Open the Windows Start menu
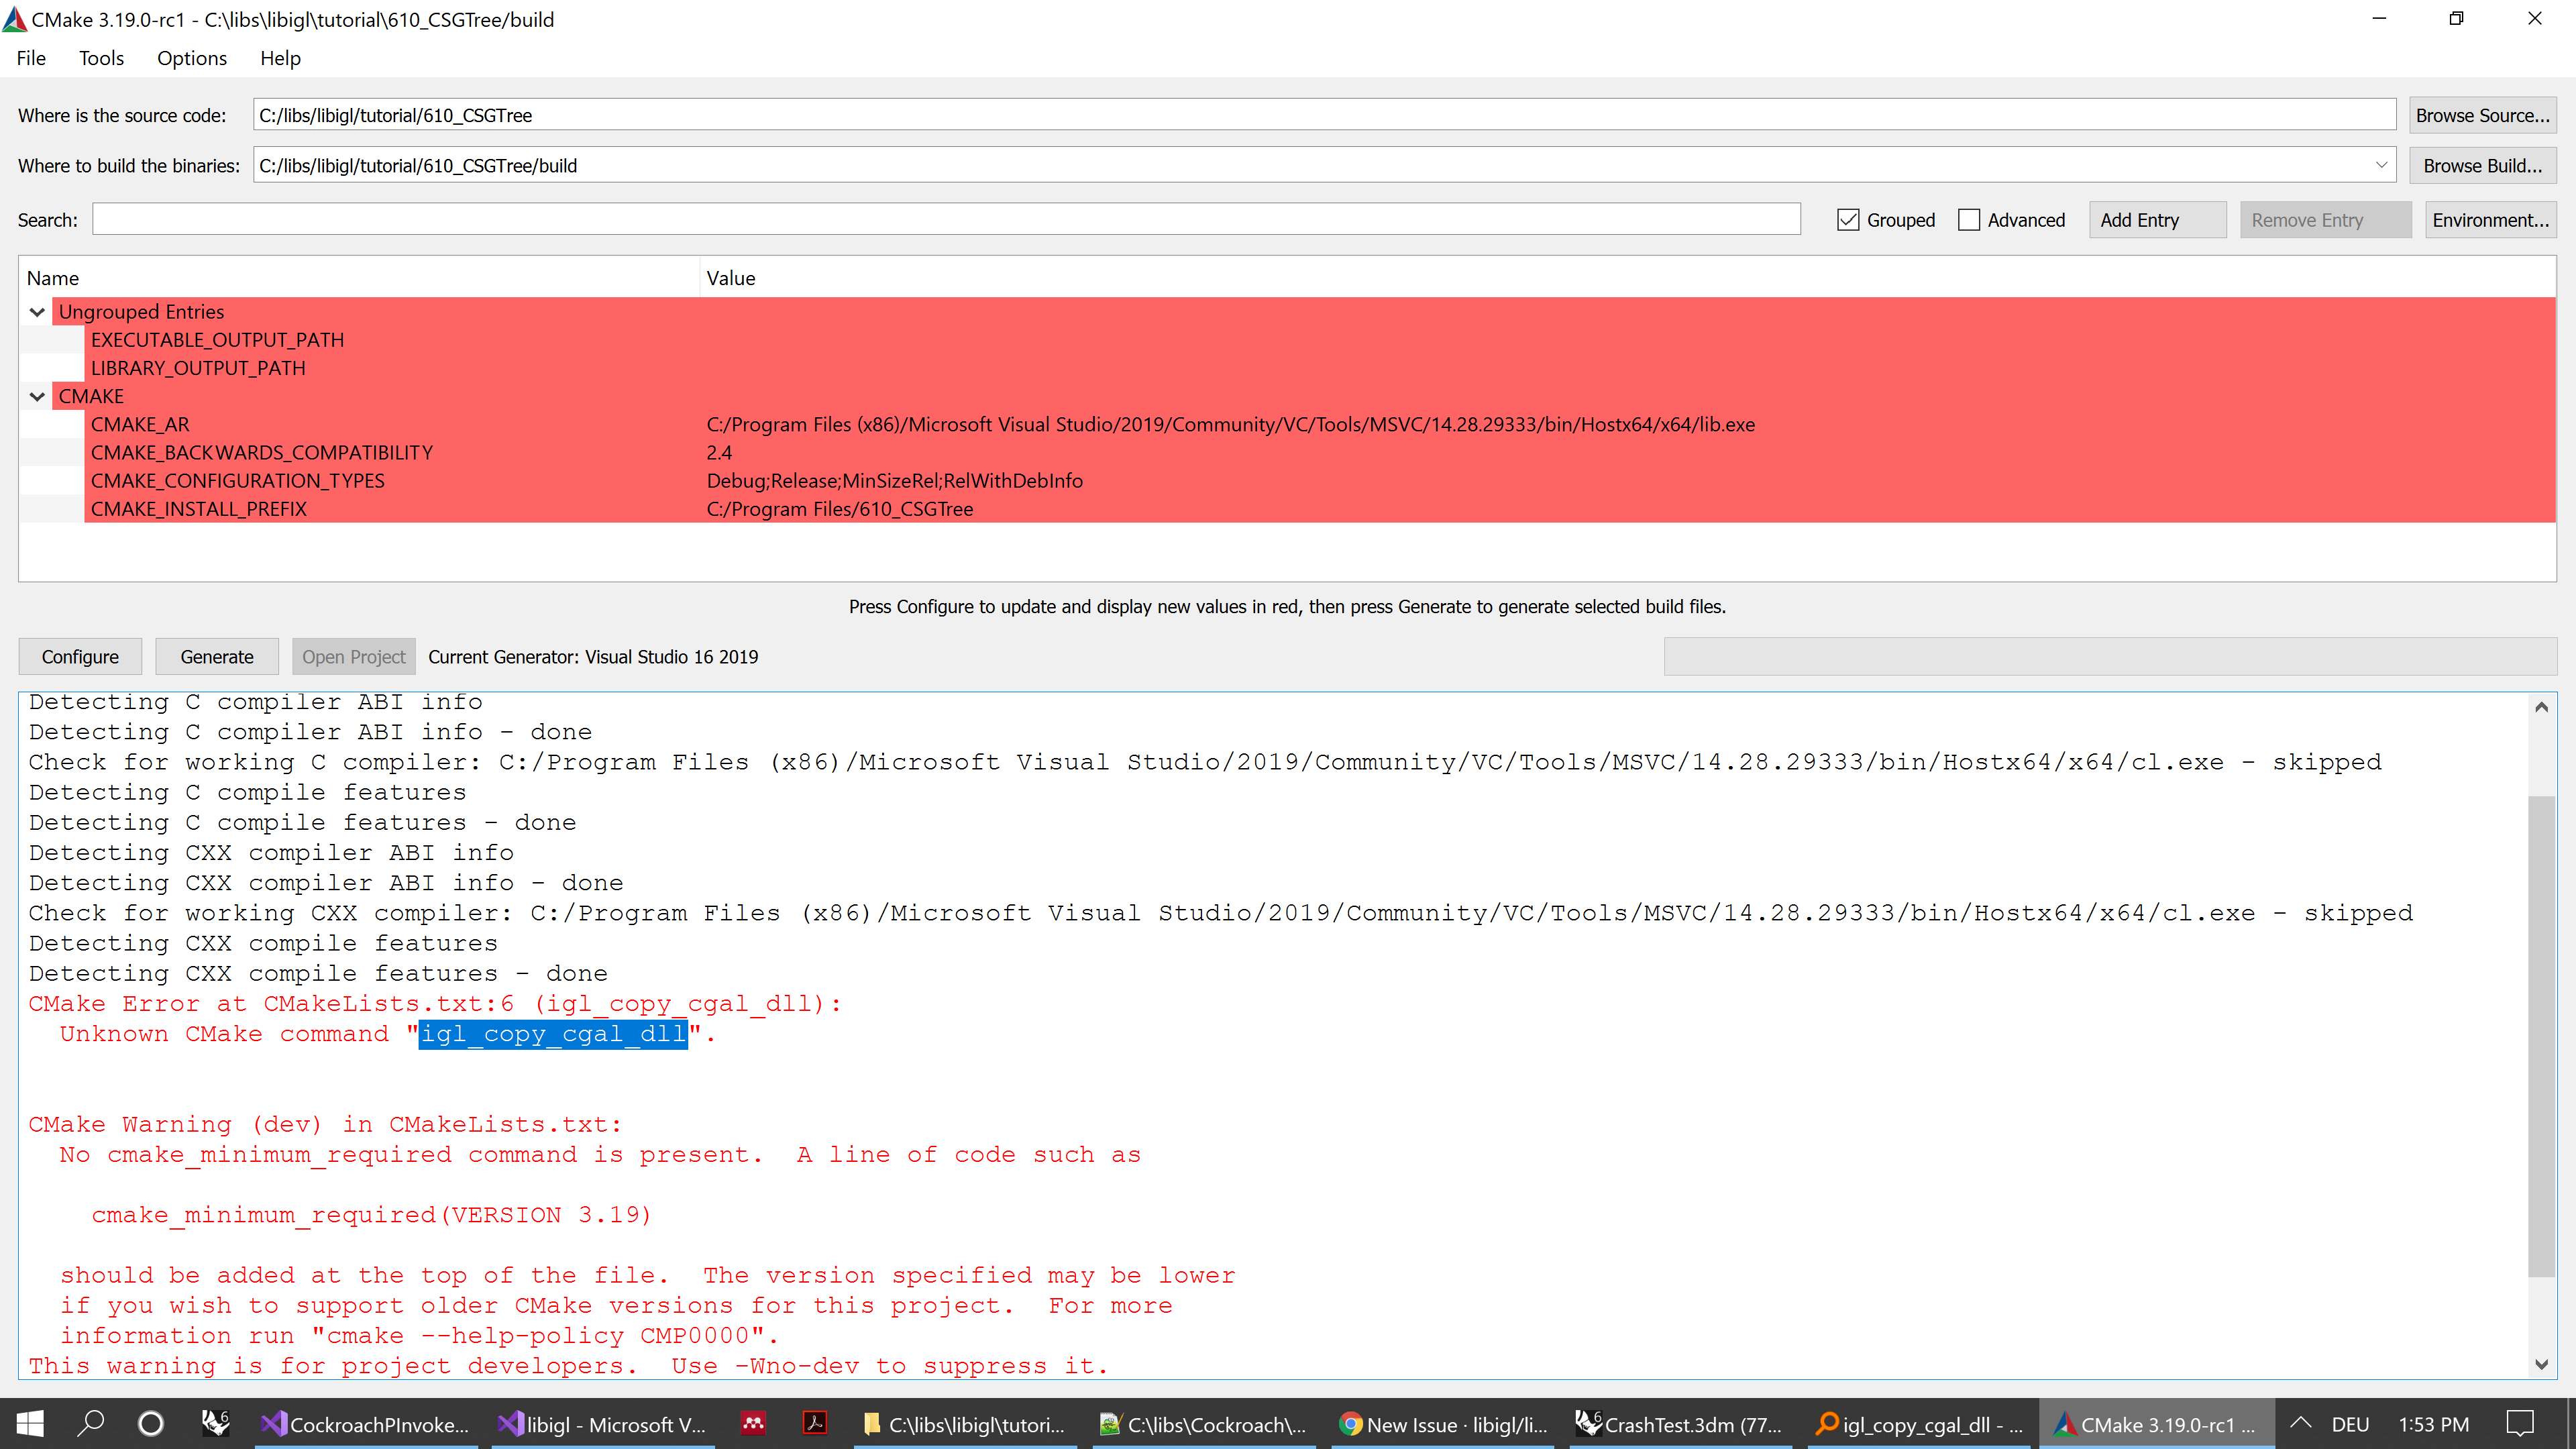 point(29,1424)
